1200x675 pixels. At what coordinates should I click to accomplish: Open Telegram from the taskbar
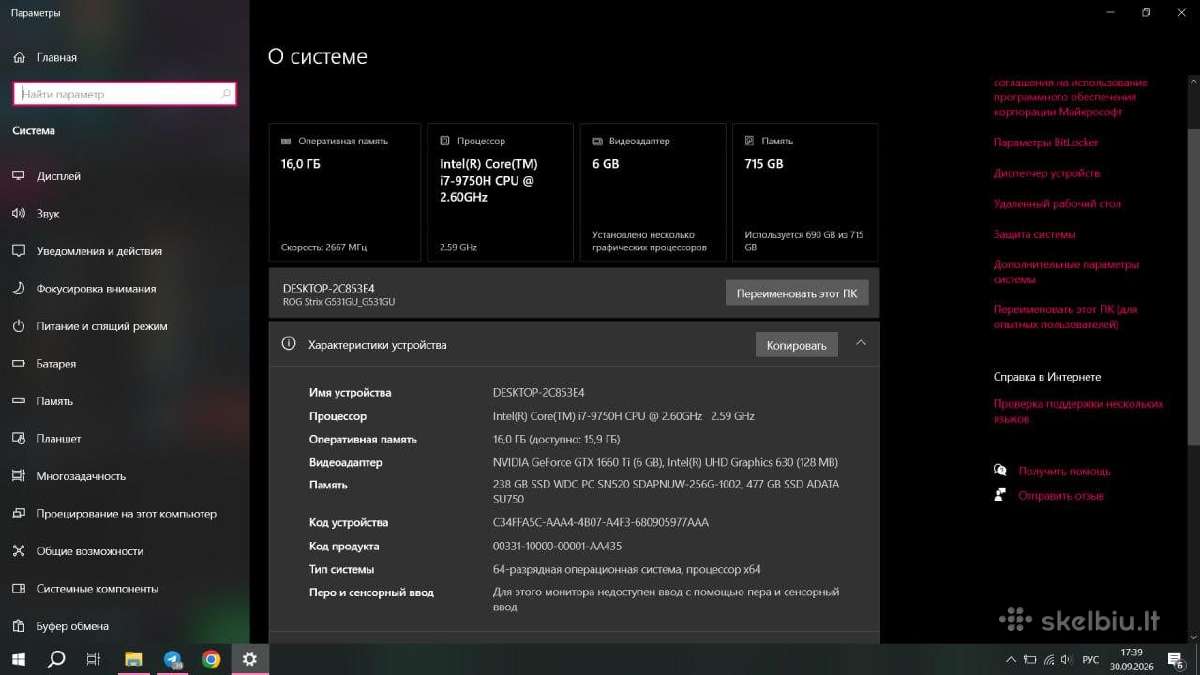(x=173, y=659)
